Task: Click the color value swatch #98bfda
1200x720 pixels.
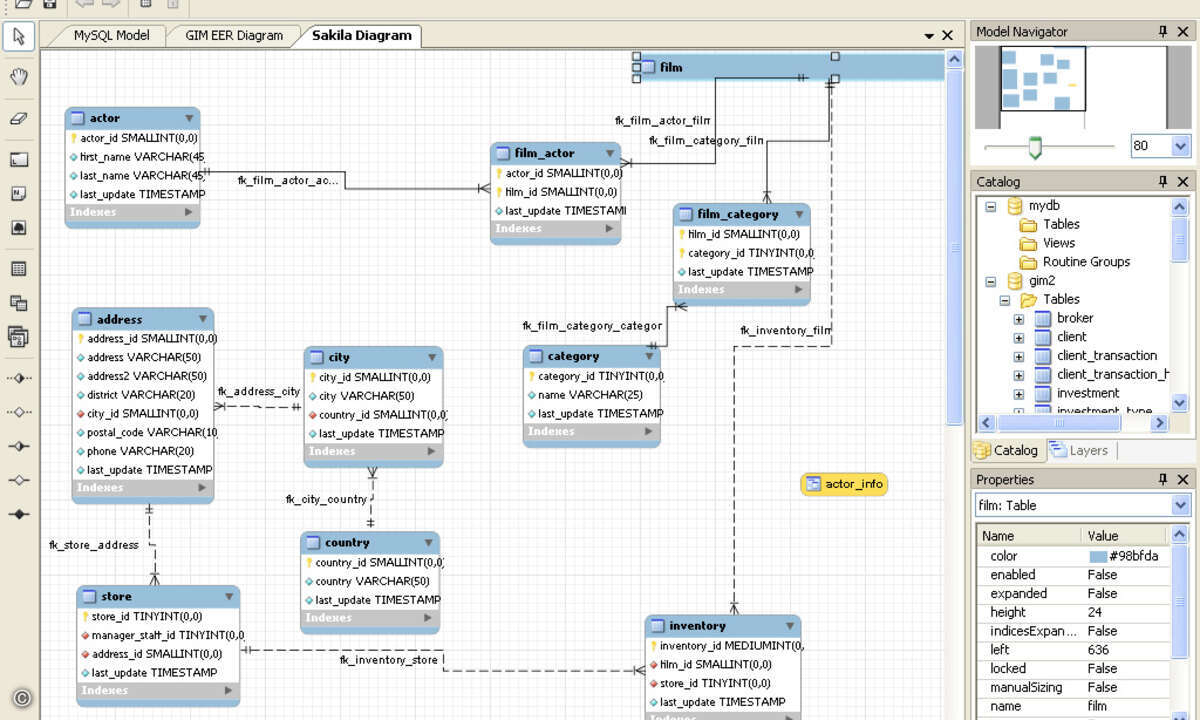Action: (1098, 556)
